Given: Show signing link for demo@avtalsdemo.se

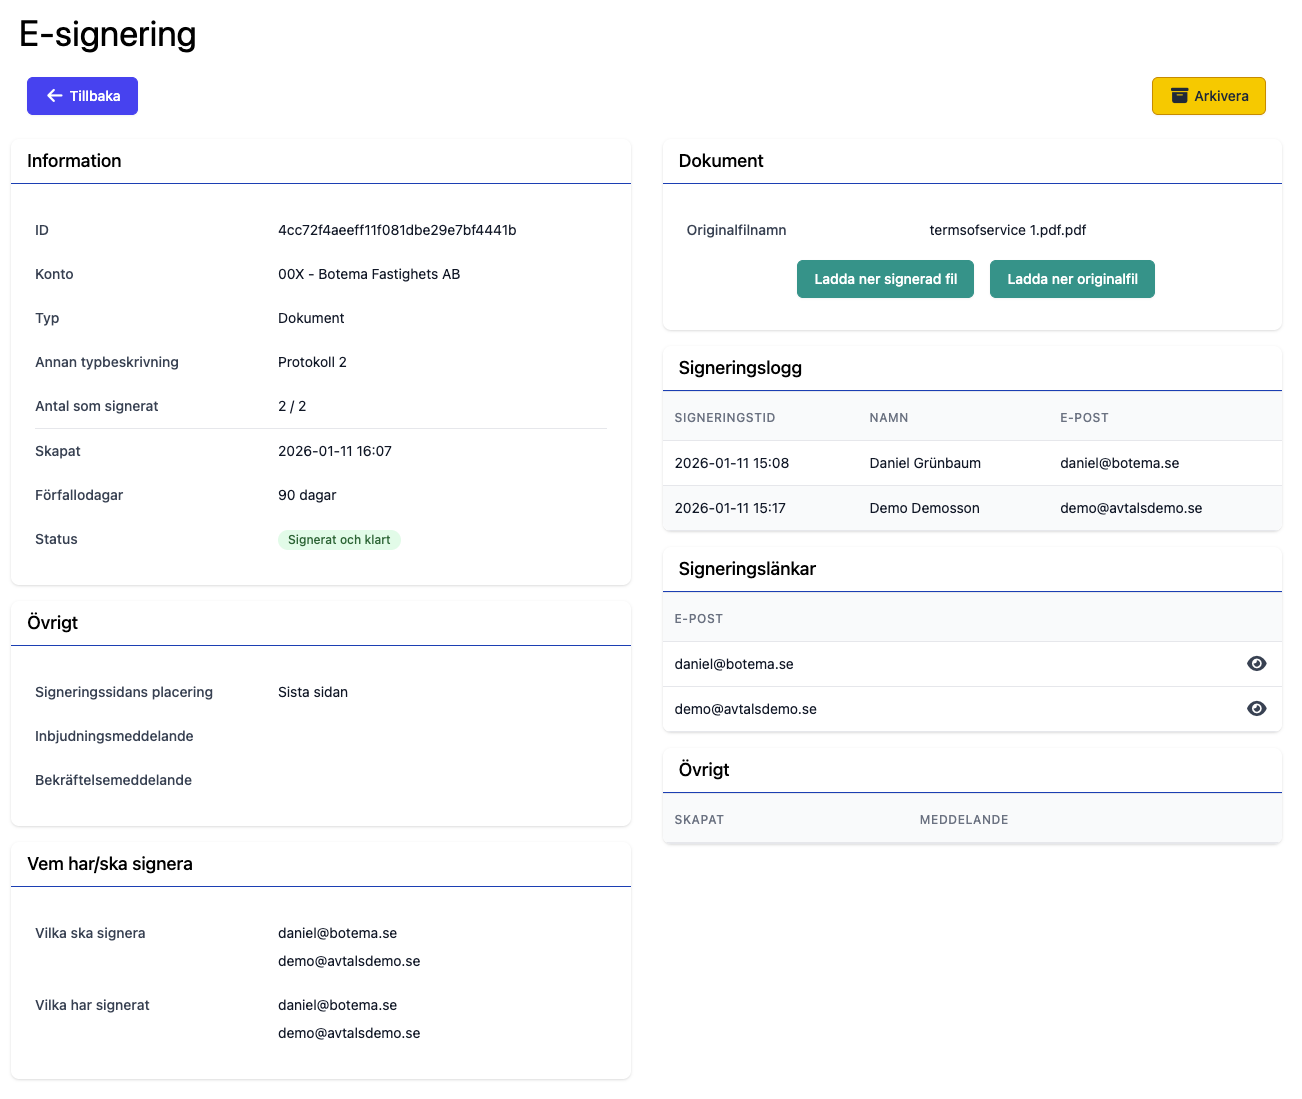Looking at the screenshot, I should pyautogui.click(x=1256, y=709).
